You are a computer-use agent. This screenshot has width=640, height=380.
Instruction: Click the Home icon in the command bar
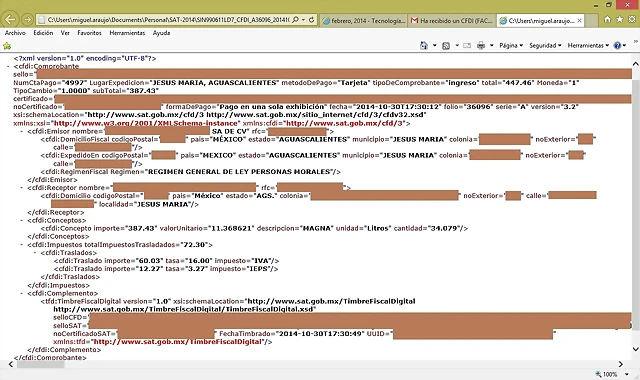coord(424,45)
